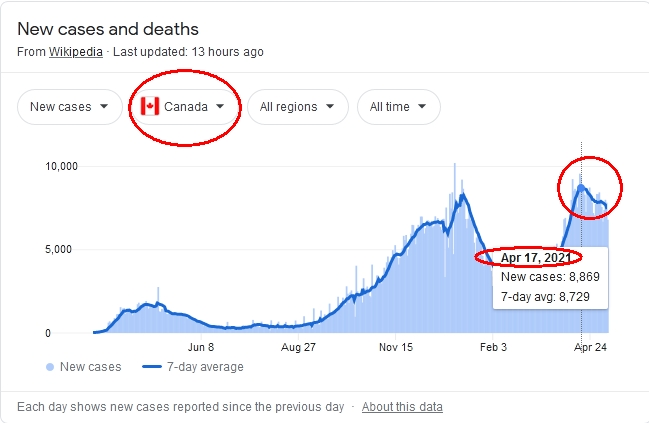649x423 pixels.
Task: Click the January peak of the chart line
Action: click(x=463, y=195)
